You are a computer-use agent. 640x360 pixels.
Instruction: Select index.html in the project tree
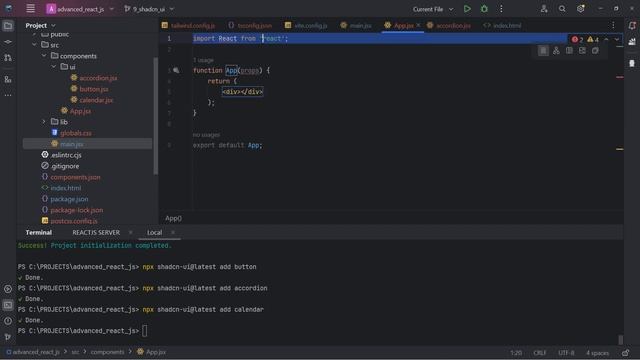point(66,188)
